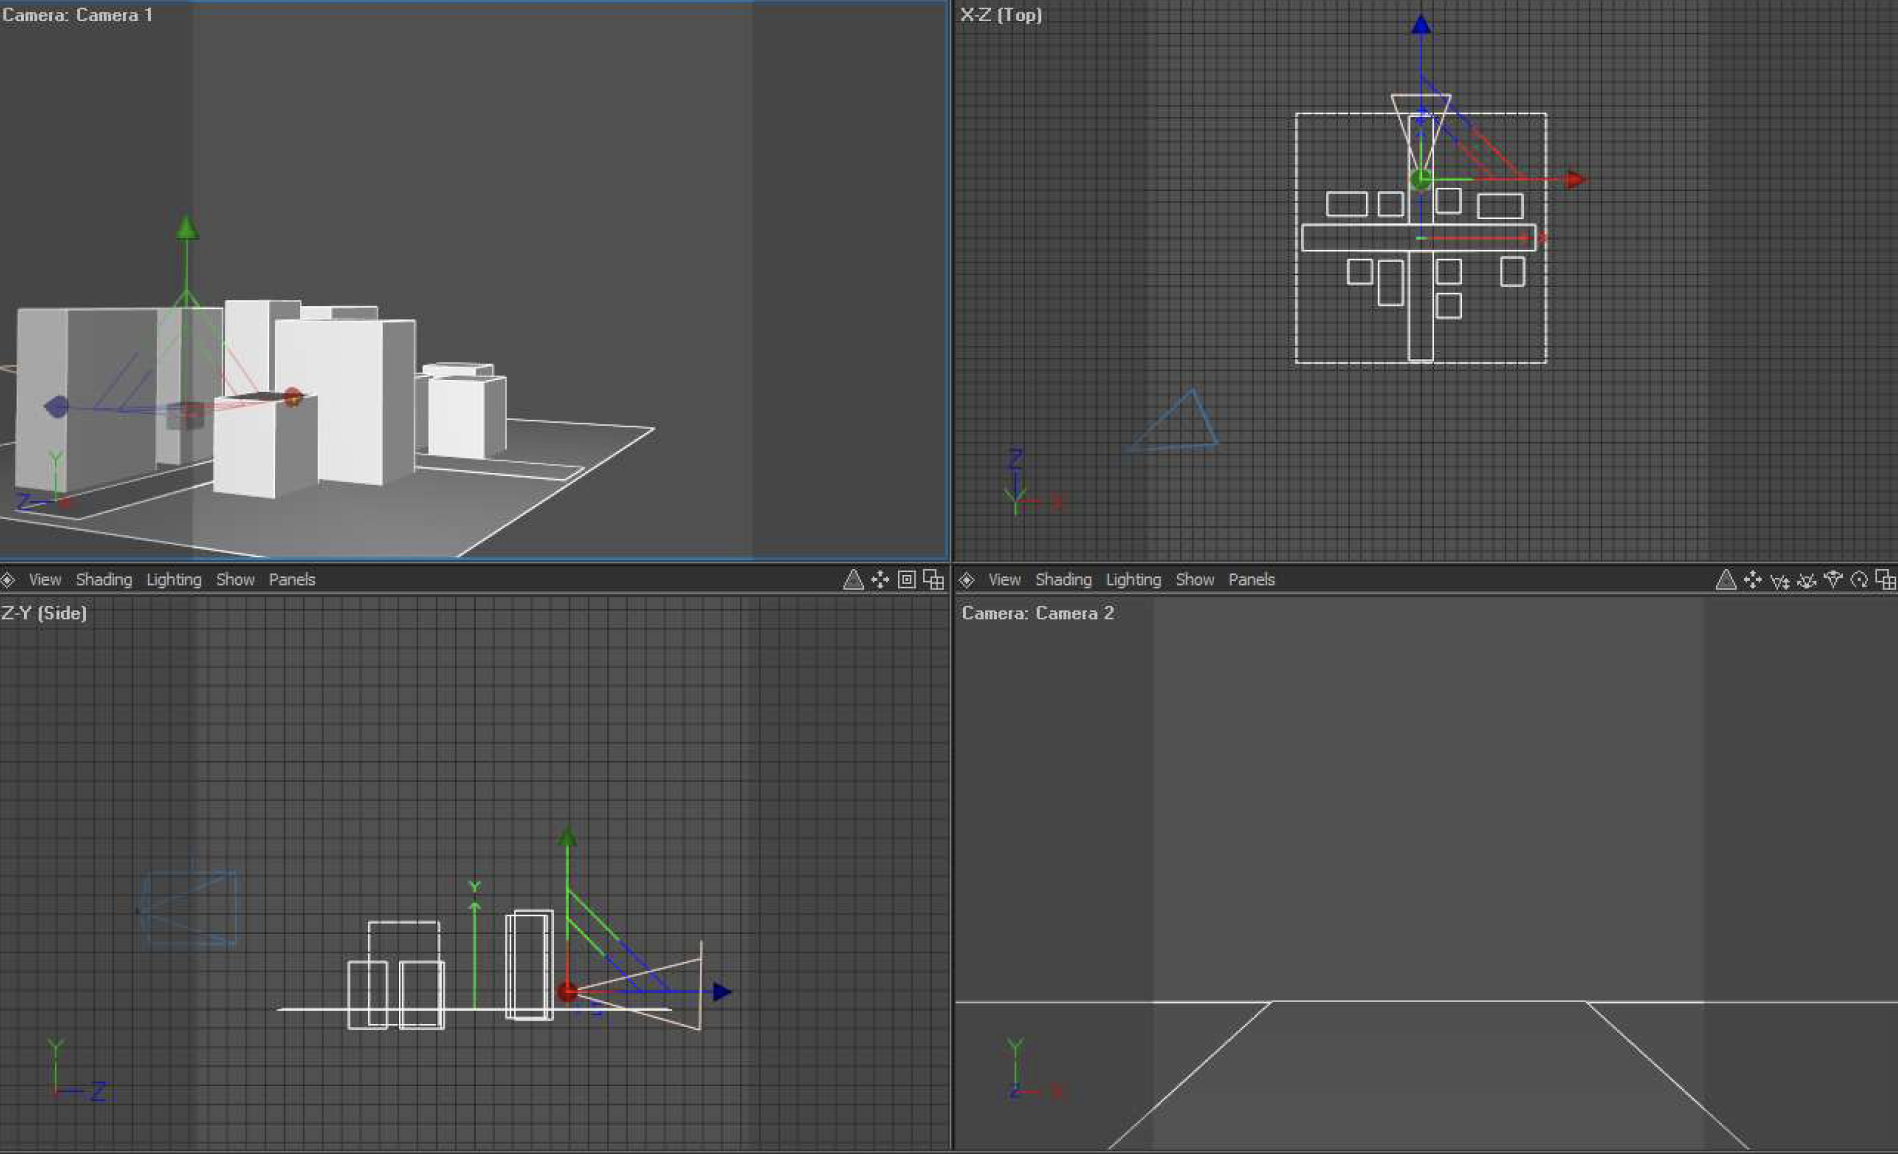Open the Show dropdown in Camera 2 viewport
This screenshot has width=1898, height=1154.
coord(1195,580)
